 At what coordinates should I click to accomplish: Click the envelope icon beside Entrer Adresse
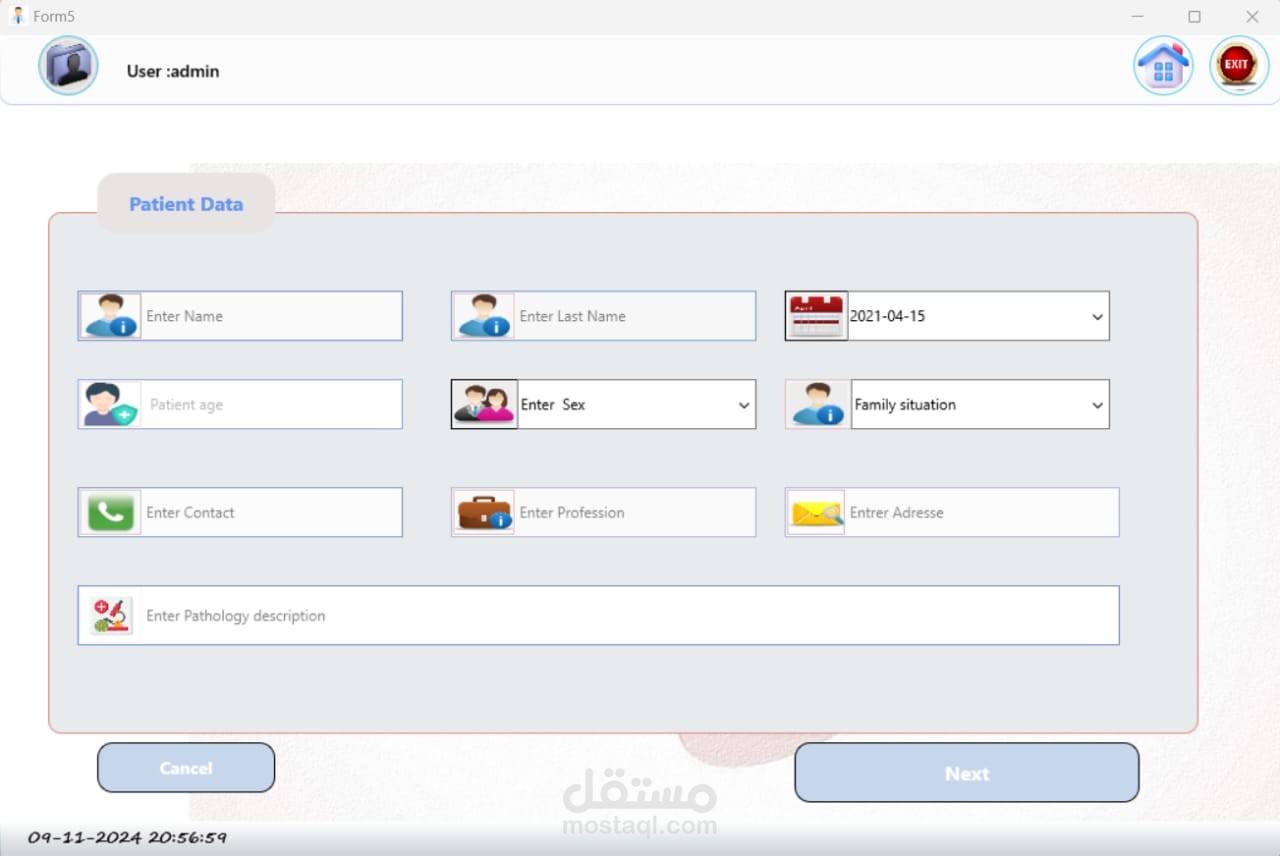816,512
